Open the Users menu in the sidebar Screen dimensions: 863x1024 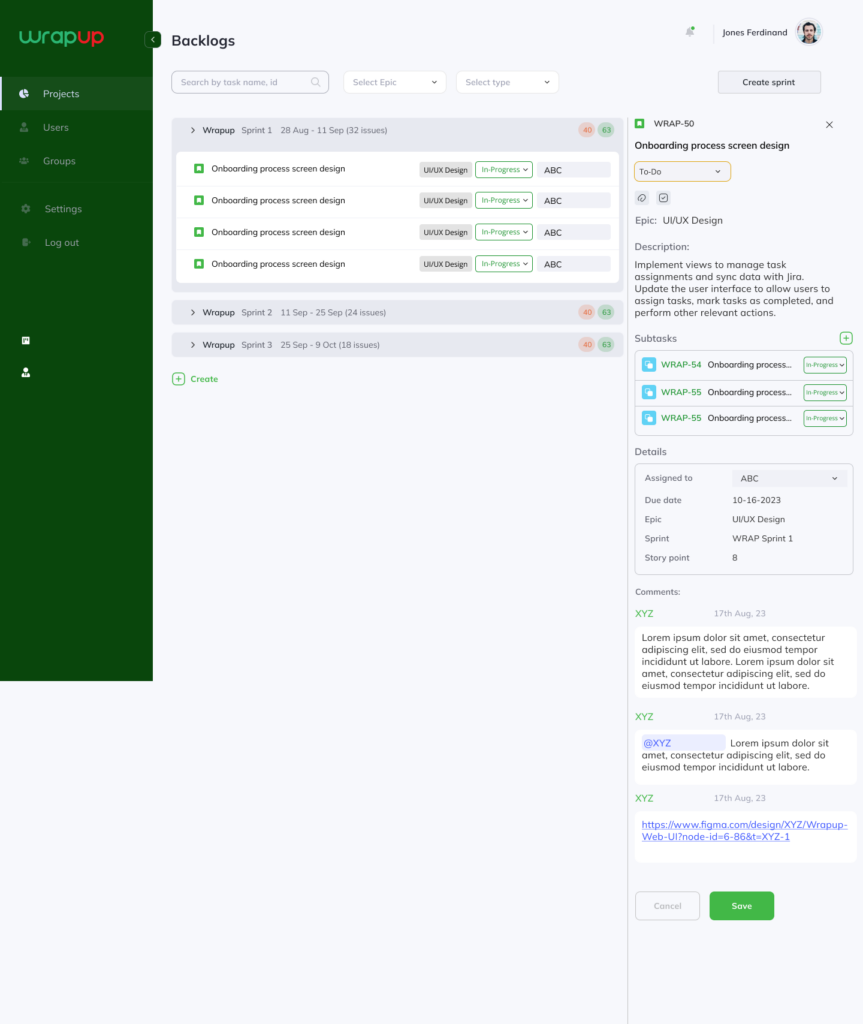pyautogui.click(x=56, y=128)
